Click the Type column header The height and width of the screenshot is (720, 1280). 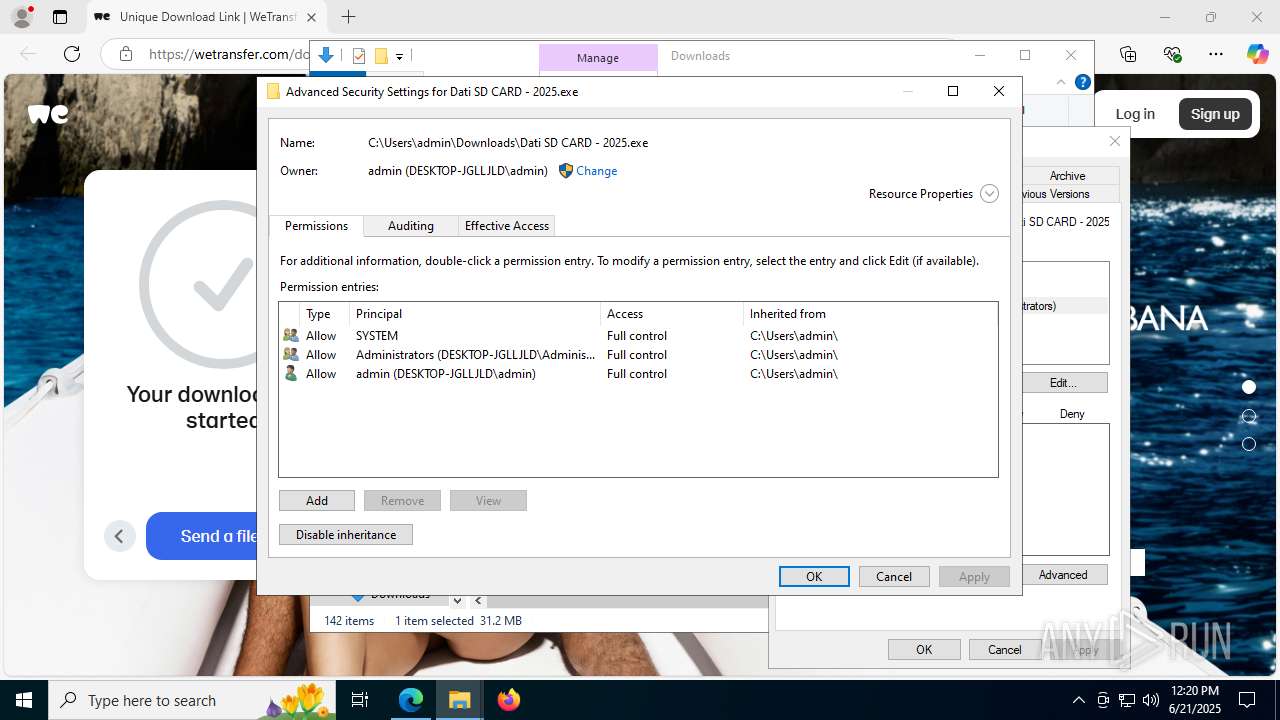tap(326, 314)
